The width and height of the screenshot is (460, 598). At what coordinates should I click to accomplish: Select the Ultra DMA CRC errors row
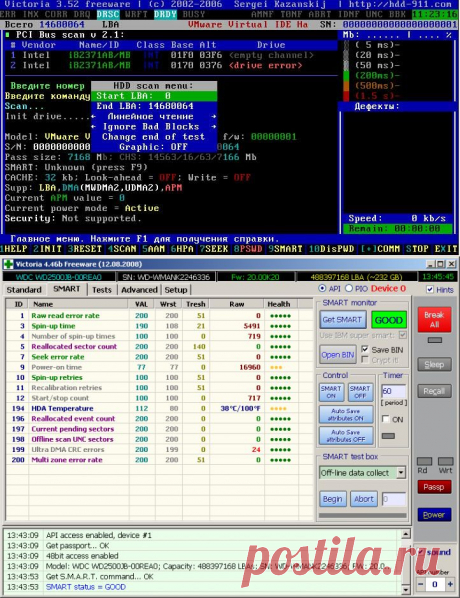(159, 450)
